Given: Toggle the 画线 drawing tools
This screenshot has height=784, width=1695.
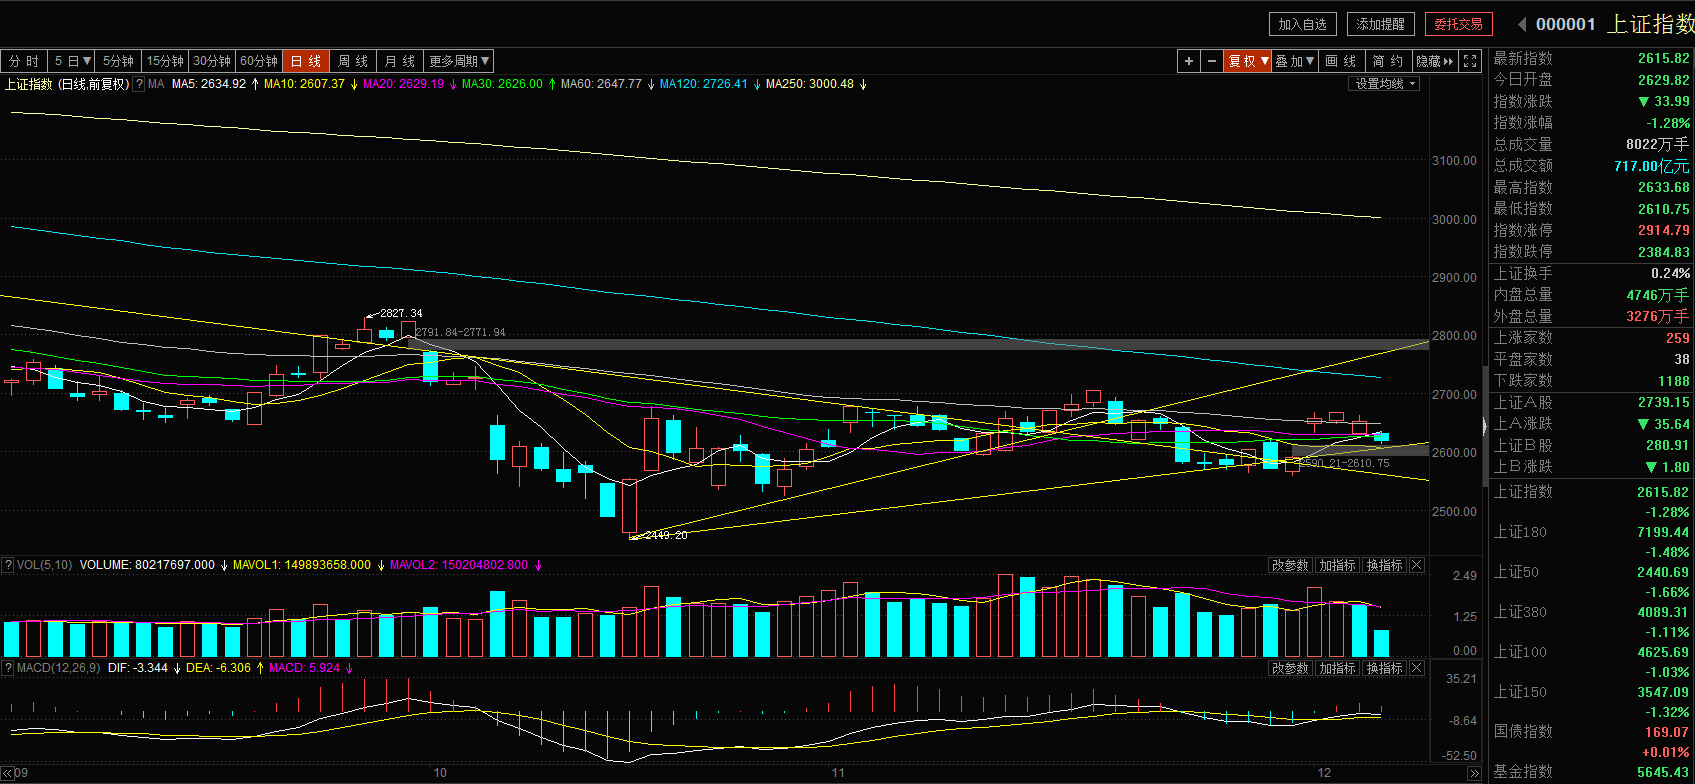Looking at the screenshot, I should point(1341,61).
